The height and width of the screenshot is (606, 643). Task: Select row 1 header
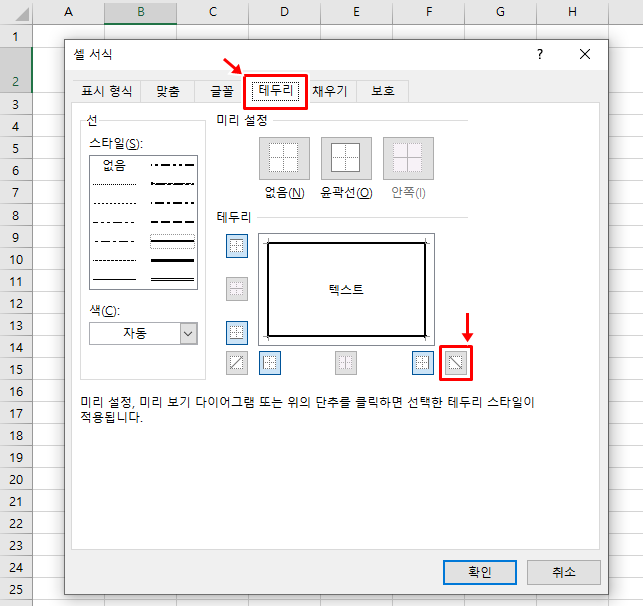pyautogui.click(x=16, y=36)
